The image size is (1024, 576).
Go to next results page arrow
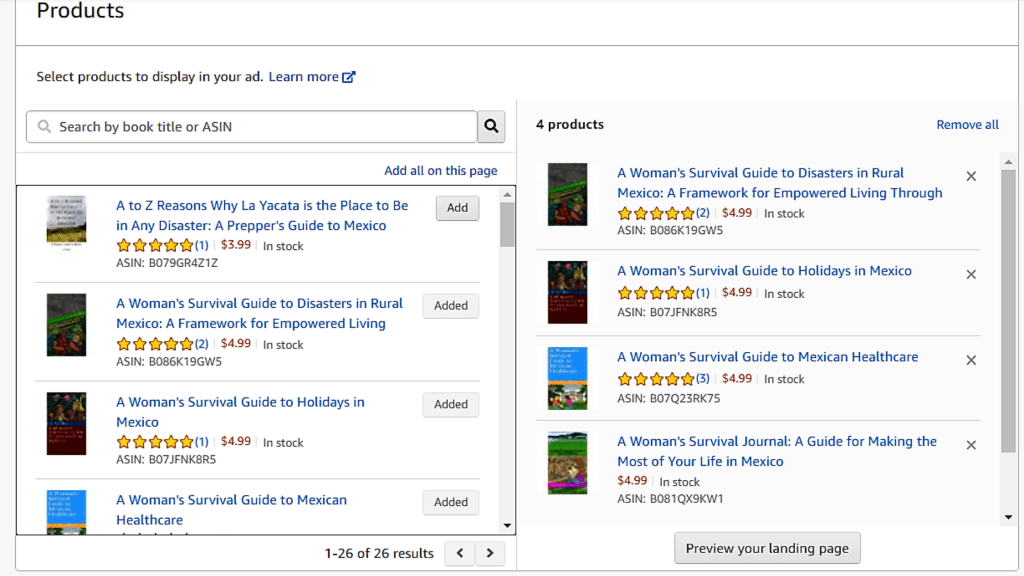tap(490, 553)
